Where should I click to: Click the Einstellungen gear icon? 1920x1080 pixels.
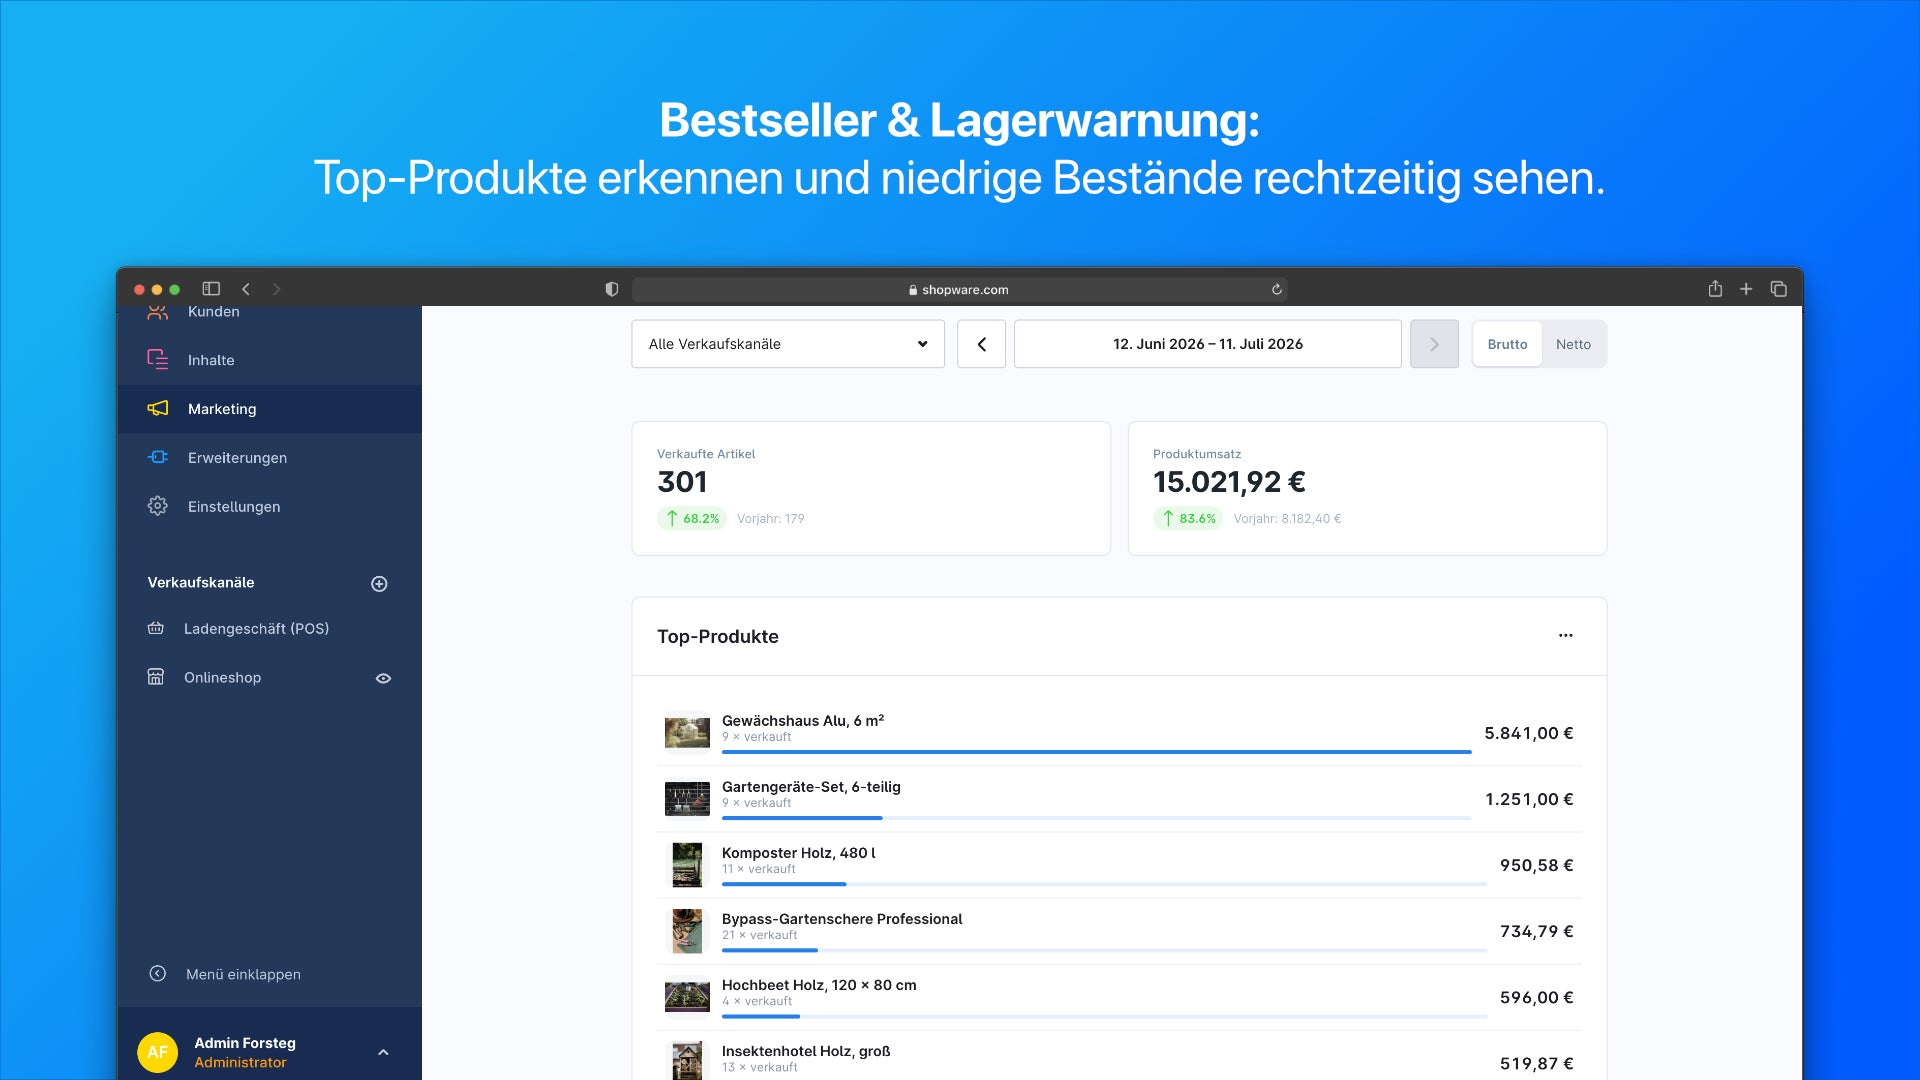coord(157,506)
